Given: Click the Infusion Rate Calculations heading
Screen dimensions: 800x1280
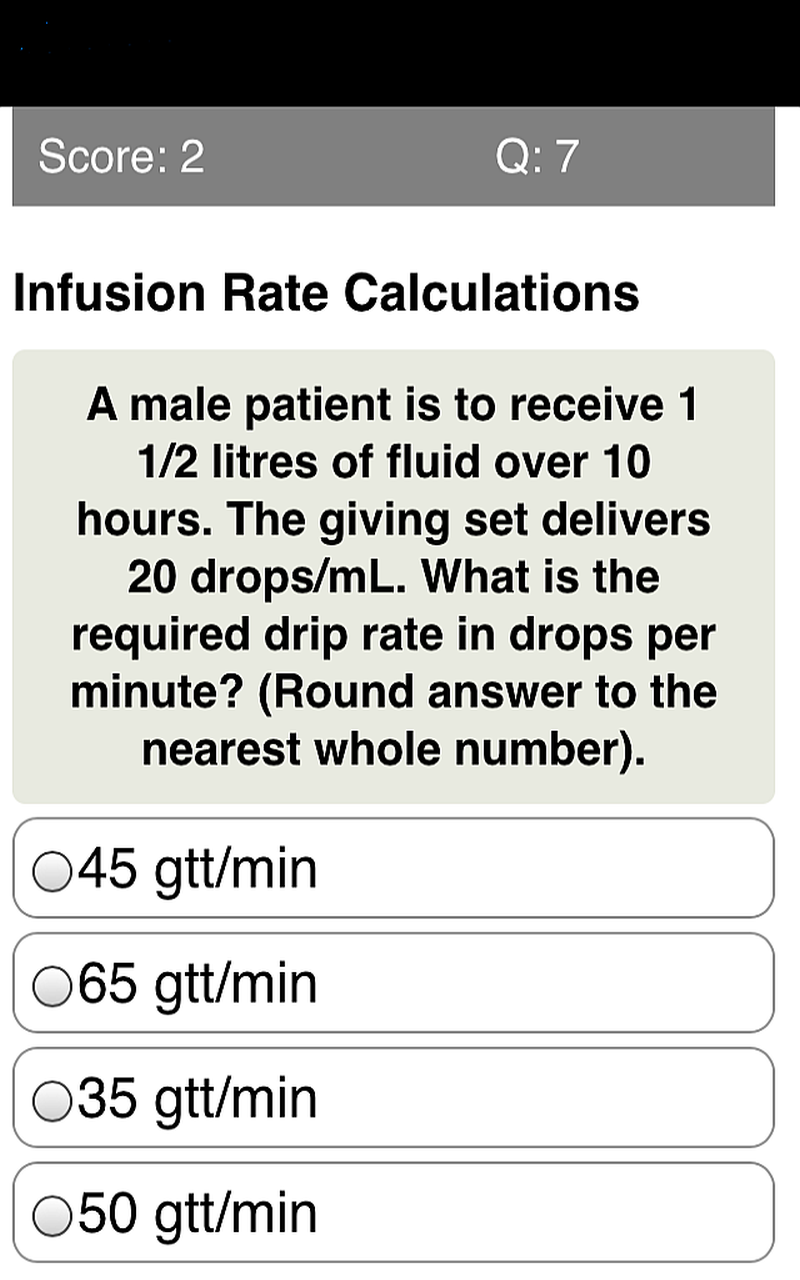Looking at the screenshot, I should click(x=325, y=292).
